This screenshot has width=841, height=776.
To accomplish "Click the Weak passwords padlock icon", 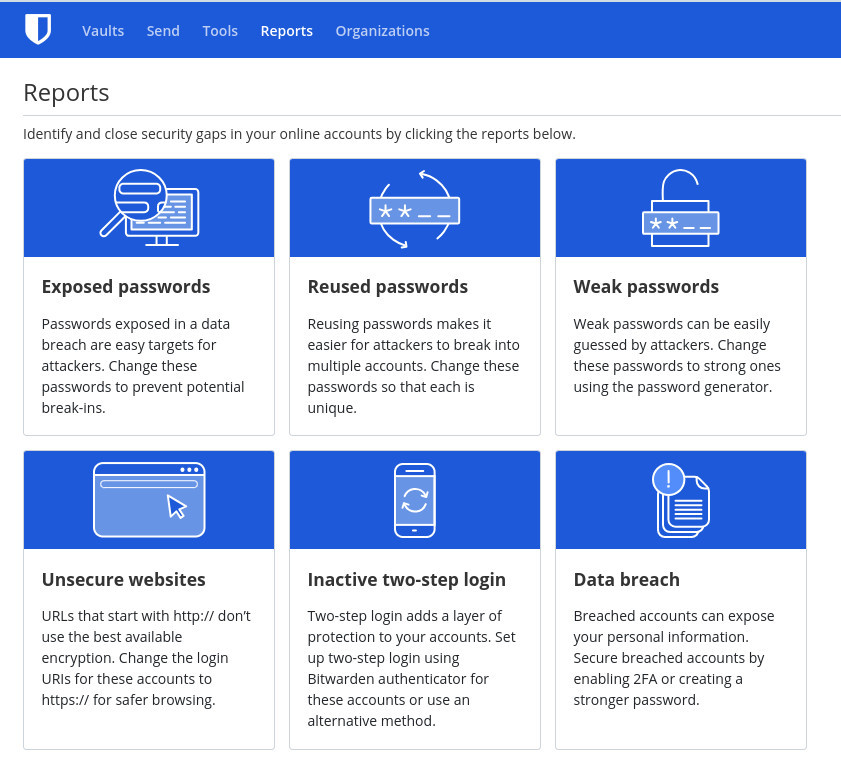I will tap(680, 209).
